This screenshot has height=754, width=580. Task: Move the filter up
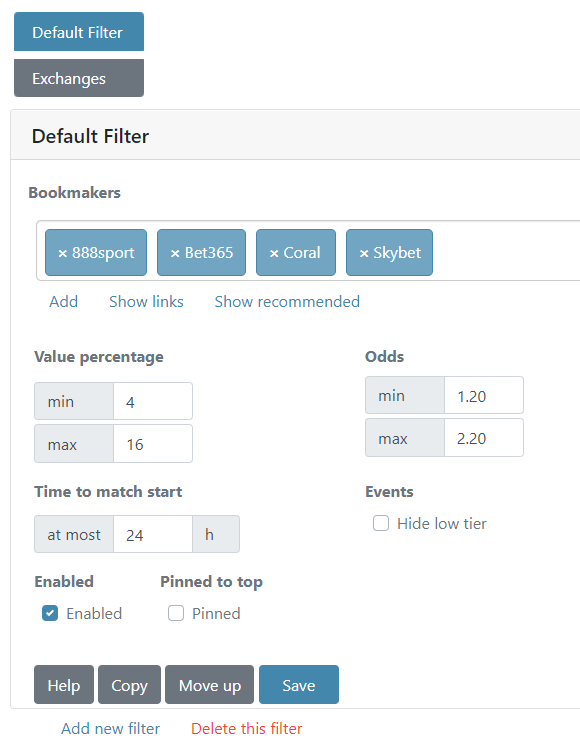210,685
